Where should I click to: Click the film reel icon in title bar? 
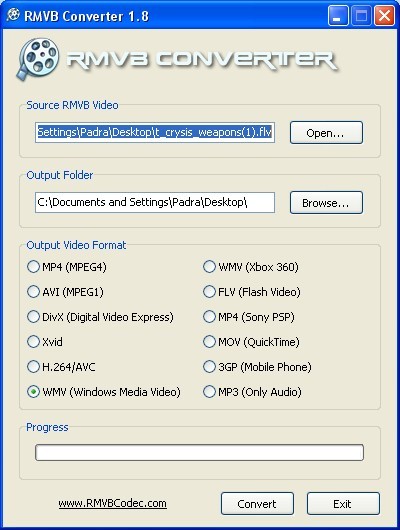(x=13, y=15)
